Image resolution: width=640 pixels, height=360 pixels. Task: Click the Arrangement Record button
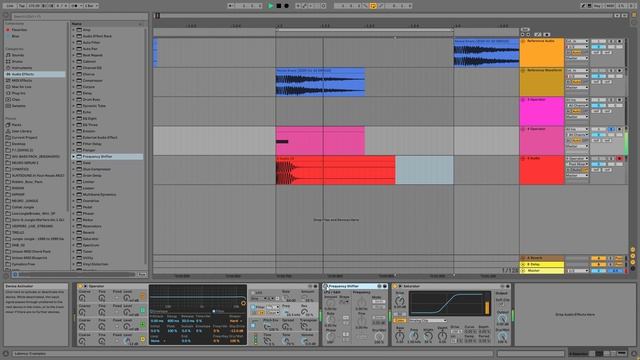click(x=287, y=6)
